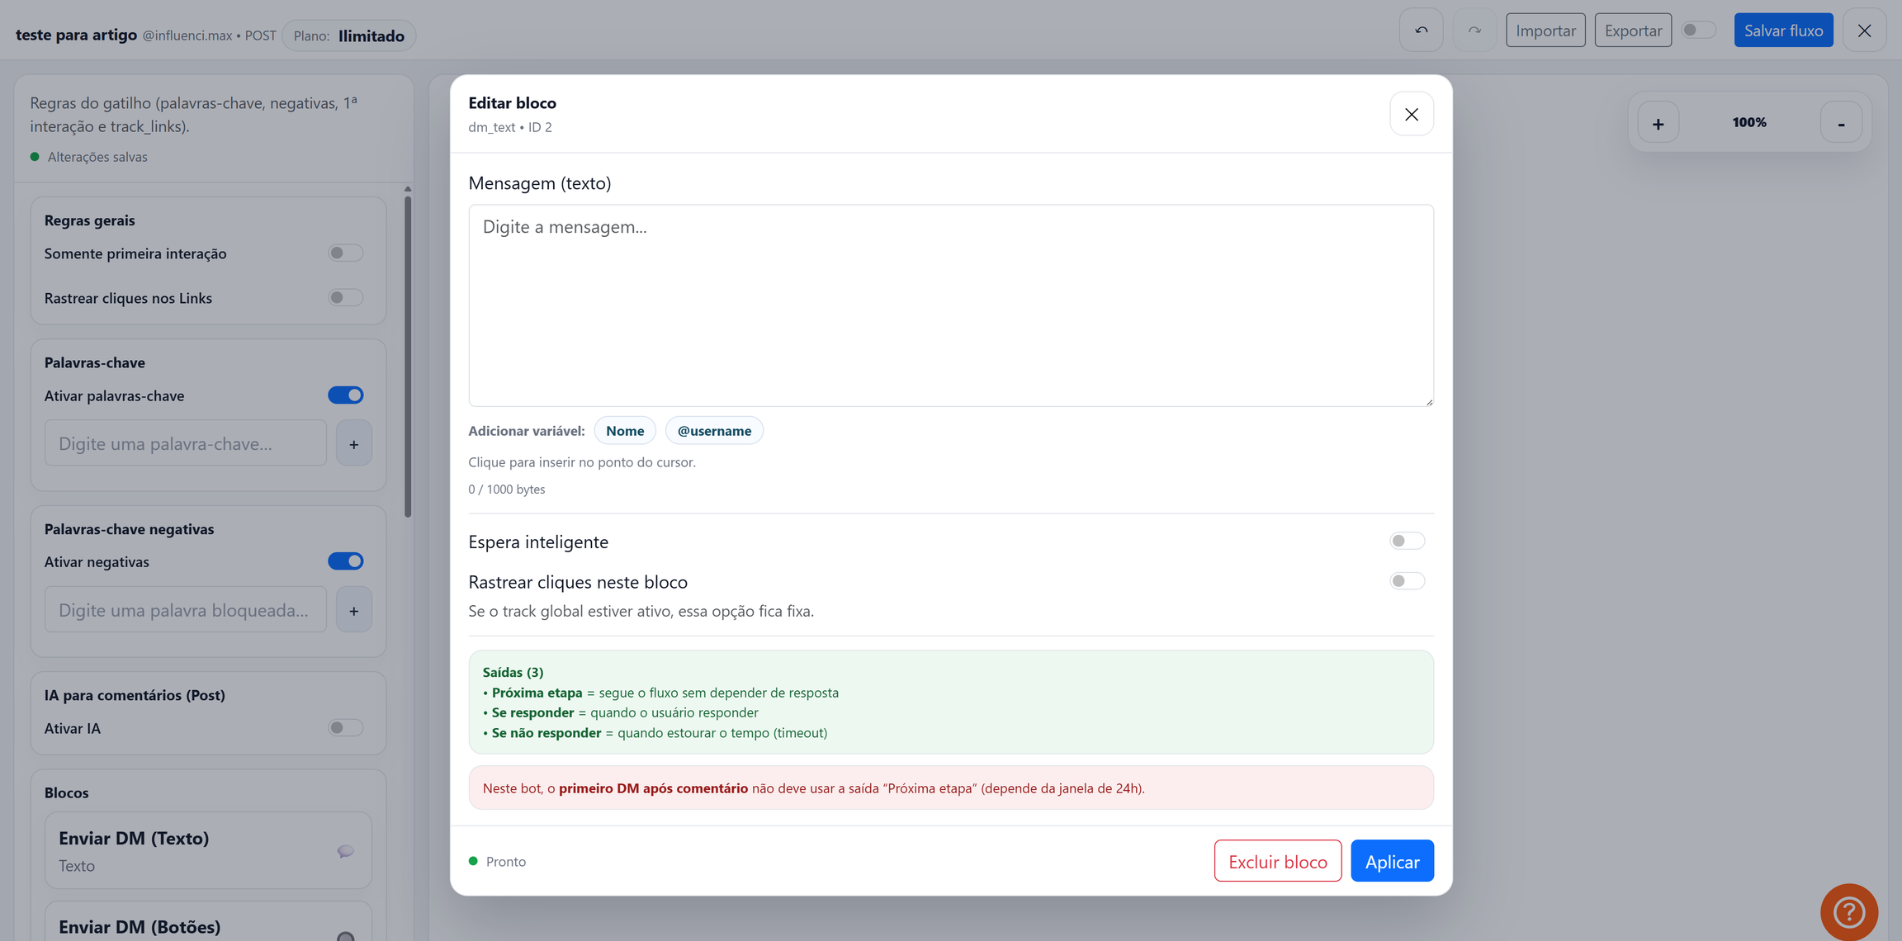The height and width of the screenshot is (941, 1902).
Task: Click the zoom out minus icon
Action: tap(1841, 123)
